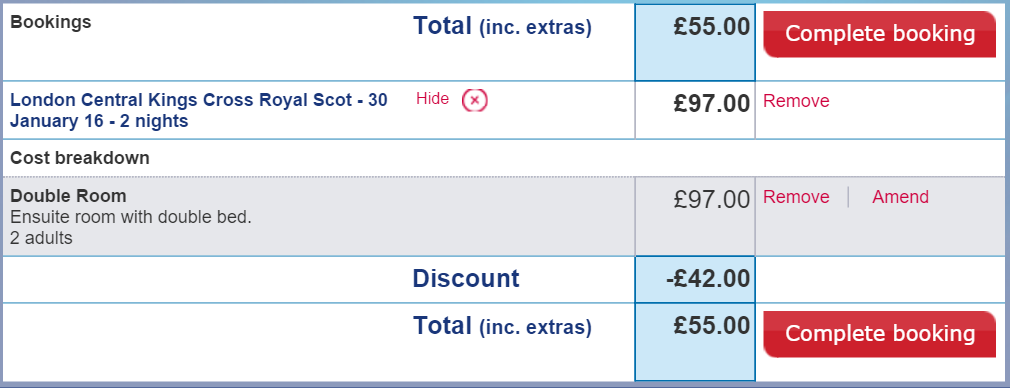This screenshot has height=388, width=1010.
Task: Click the top Complete booking button
Action: (x=879, y=34)
